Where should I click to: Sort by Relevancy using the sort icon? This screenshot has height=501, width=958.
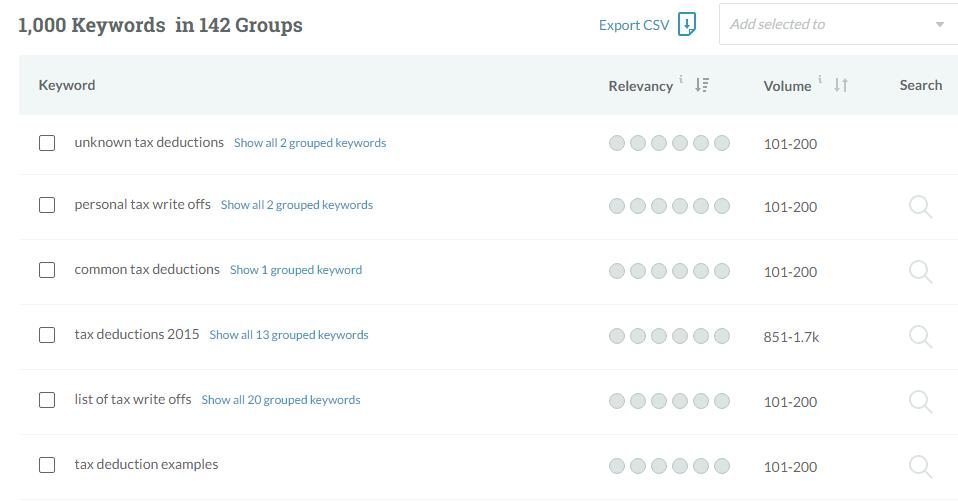point(701,85)
